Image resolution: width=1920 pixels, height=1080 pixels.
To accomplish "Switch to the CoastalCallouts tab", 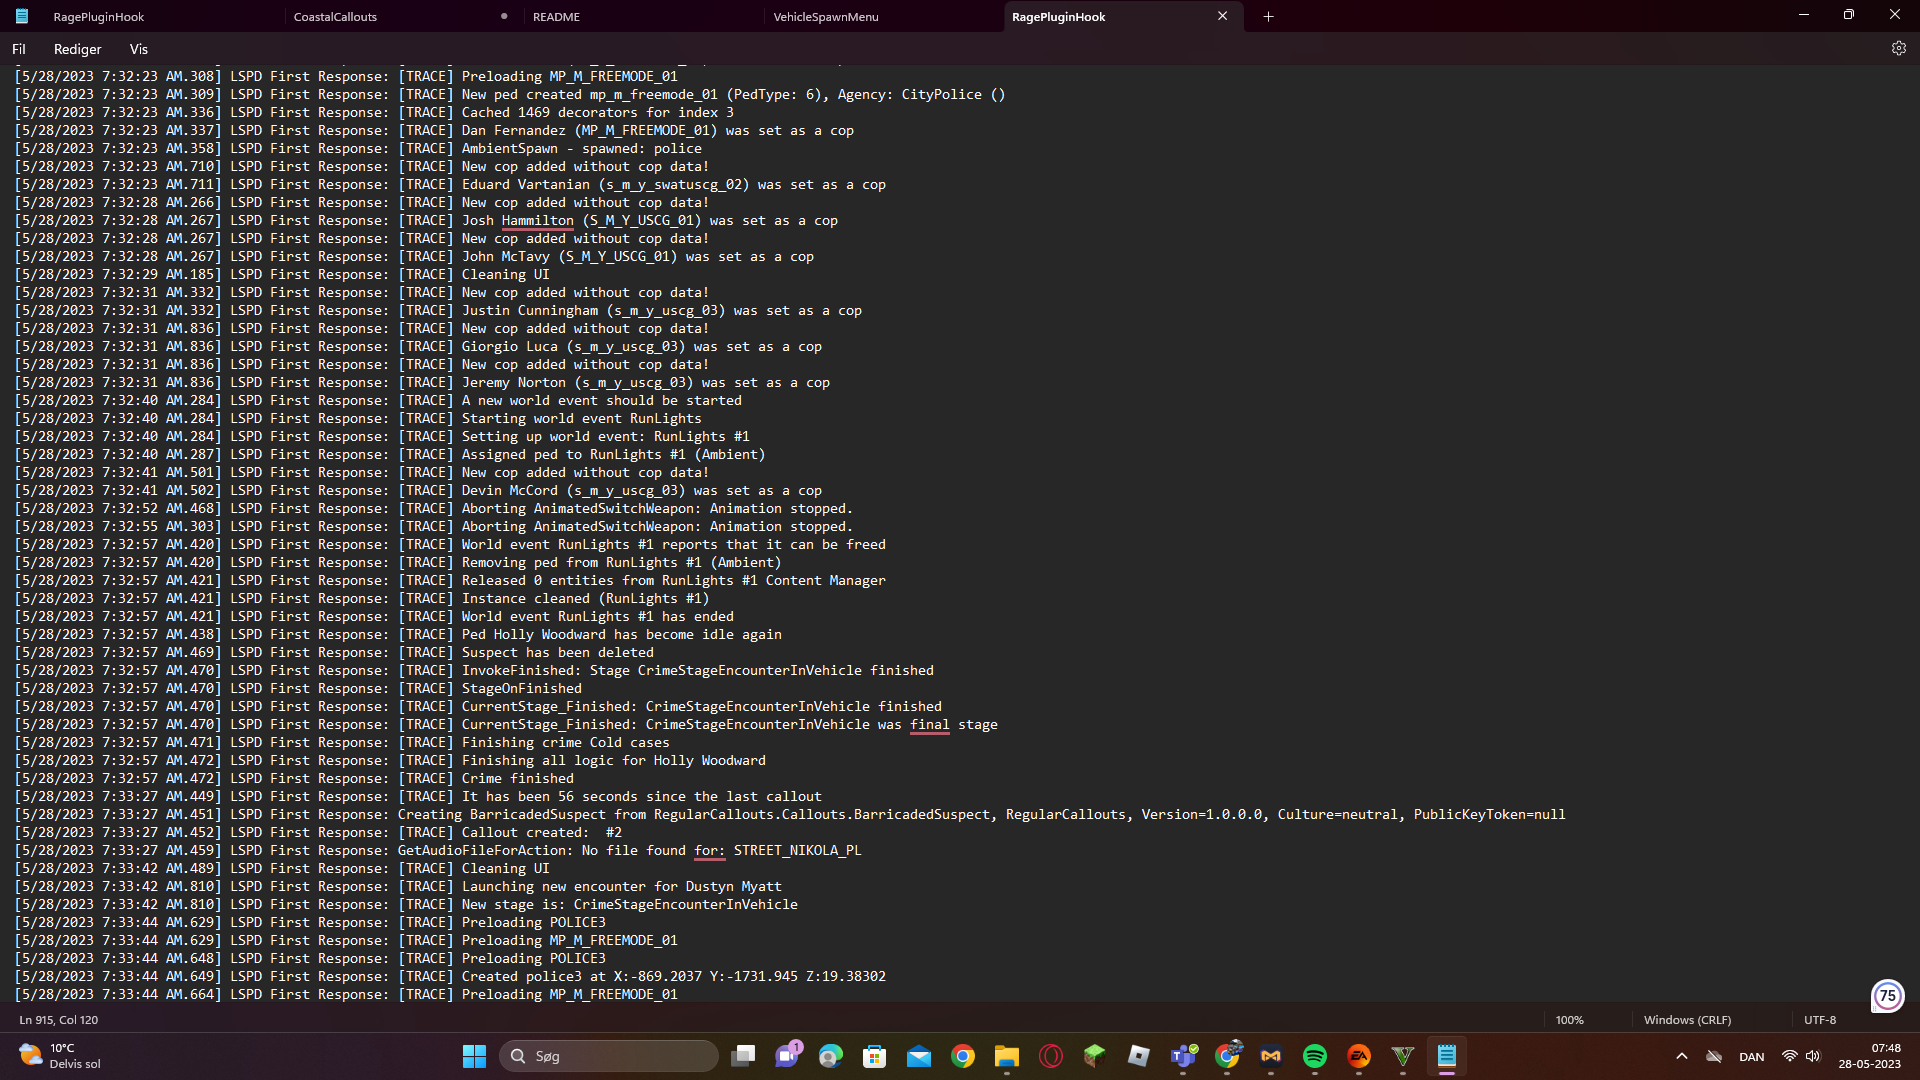I will 336,17.
